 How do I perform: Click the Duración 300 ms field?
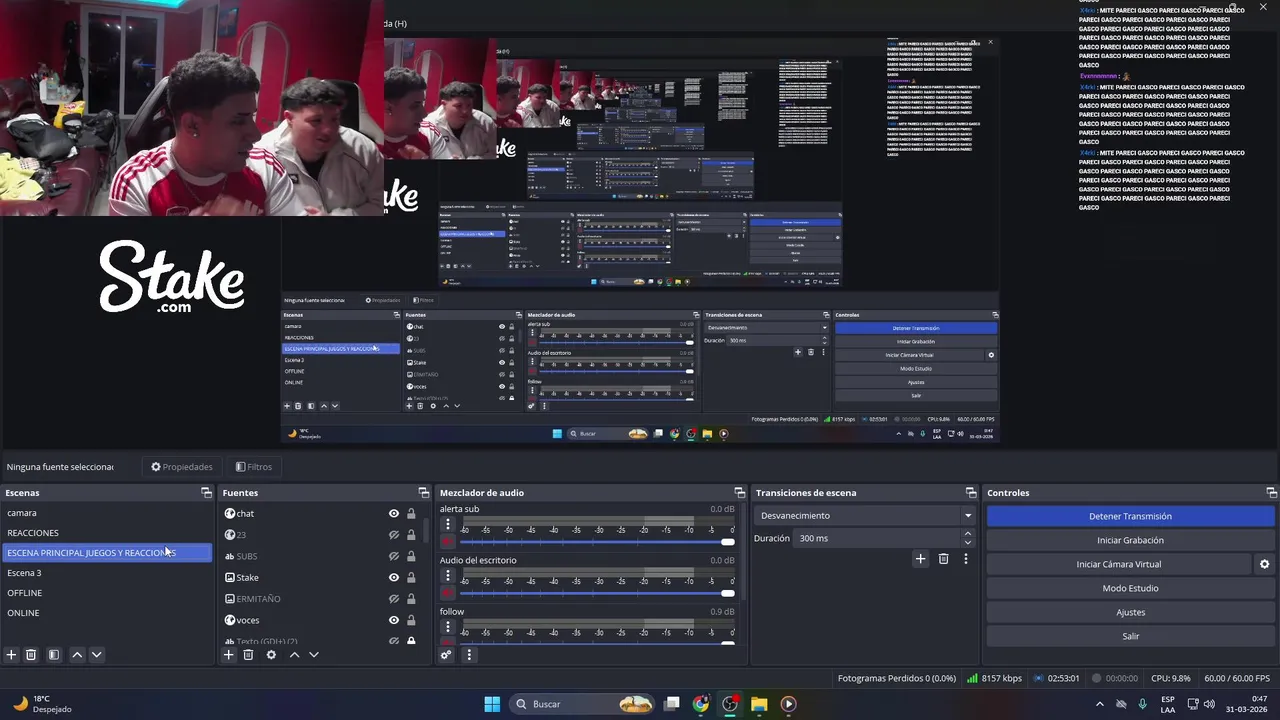pos(877,538)
